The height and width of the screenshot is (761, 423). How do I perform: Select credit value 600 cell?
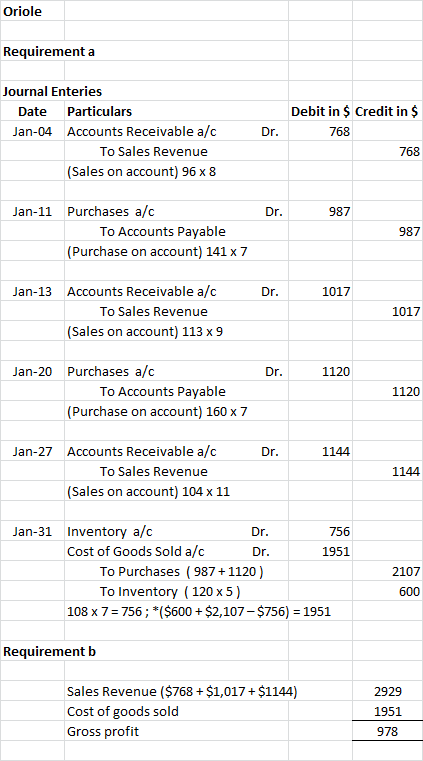[387, 592]
